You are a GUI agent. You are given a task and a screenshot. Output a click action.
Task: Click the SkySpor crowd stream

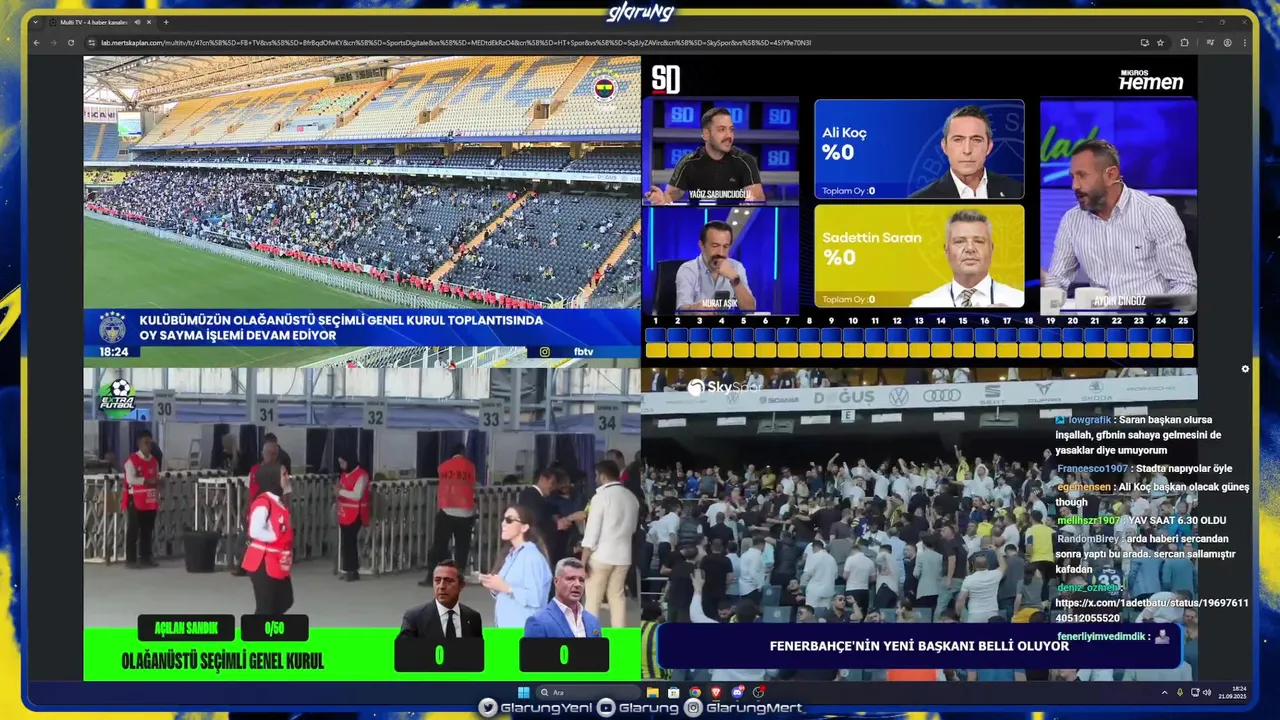tap(918, 524)
